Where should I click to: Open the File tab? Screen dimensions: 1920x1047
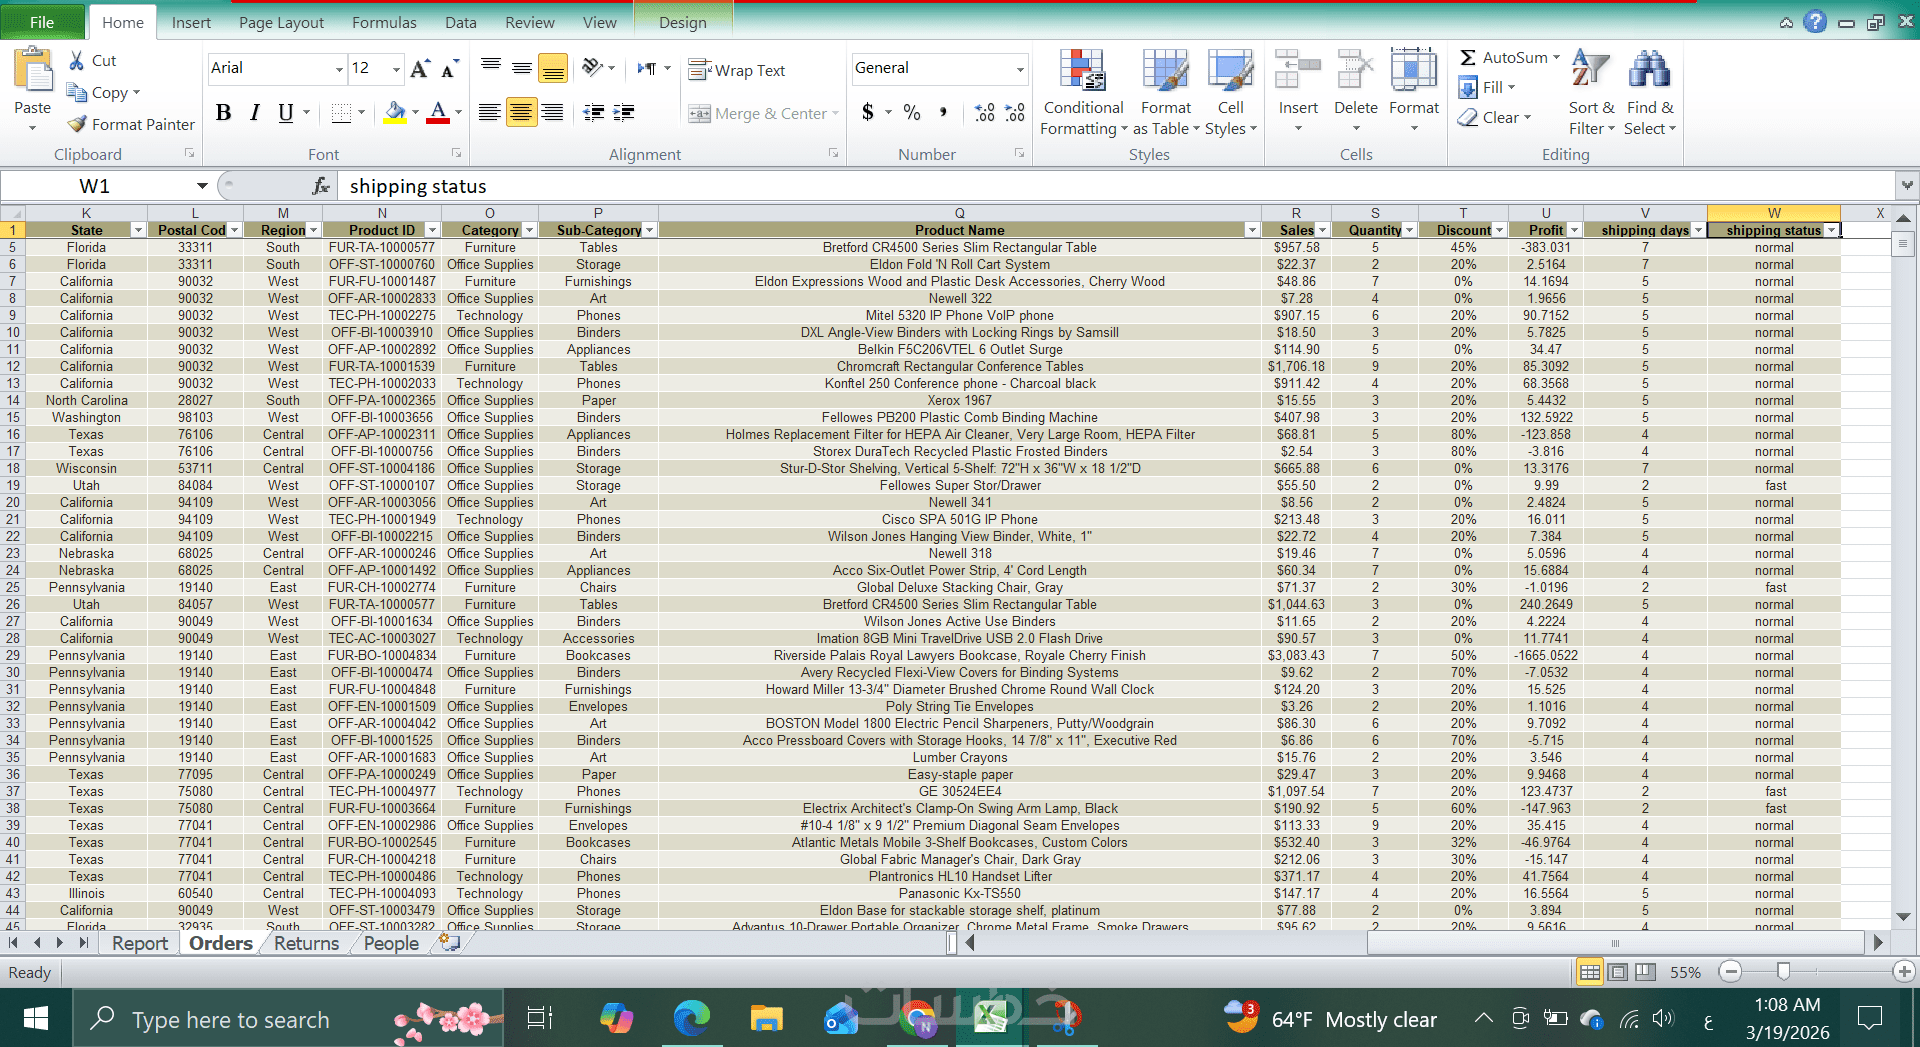[42, 22]
